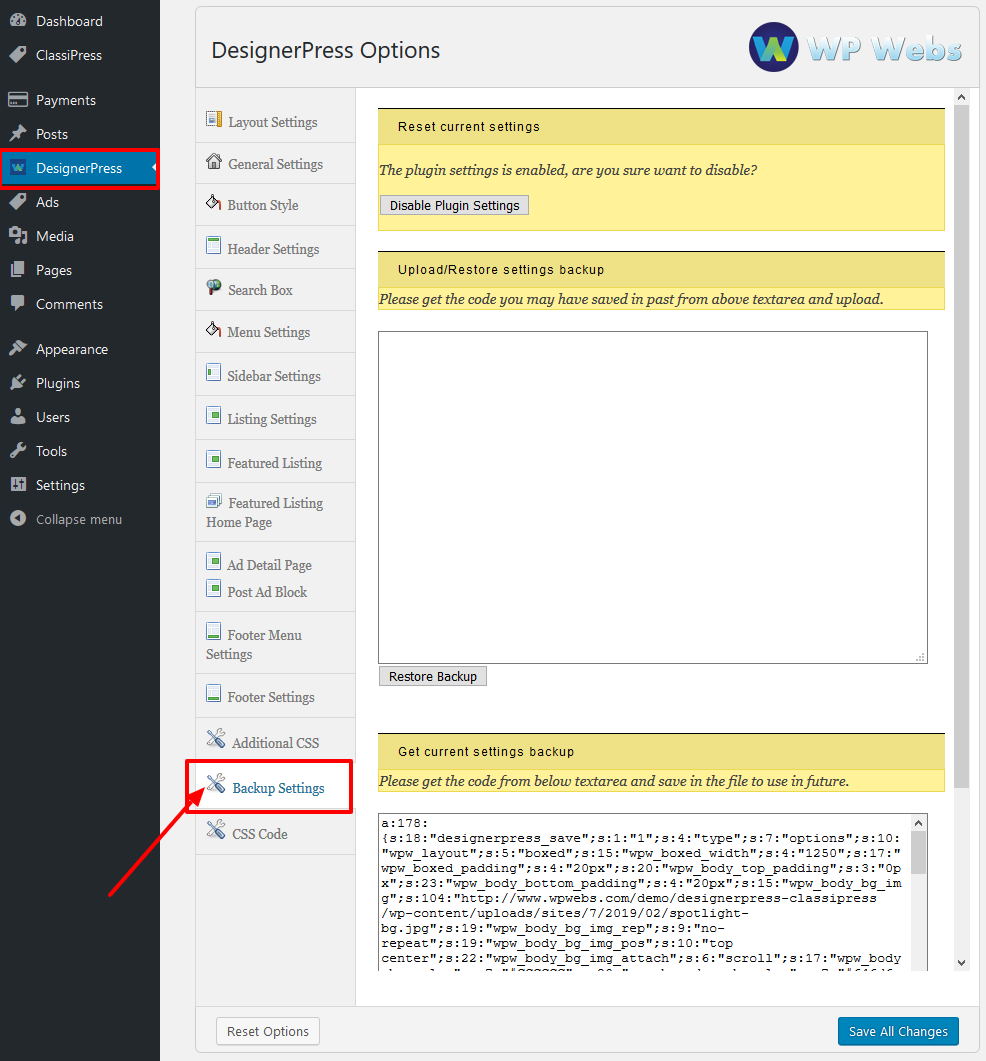Click the Settings sliders icon in sidebar

coord(18,484)
